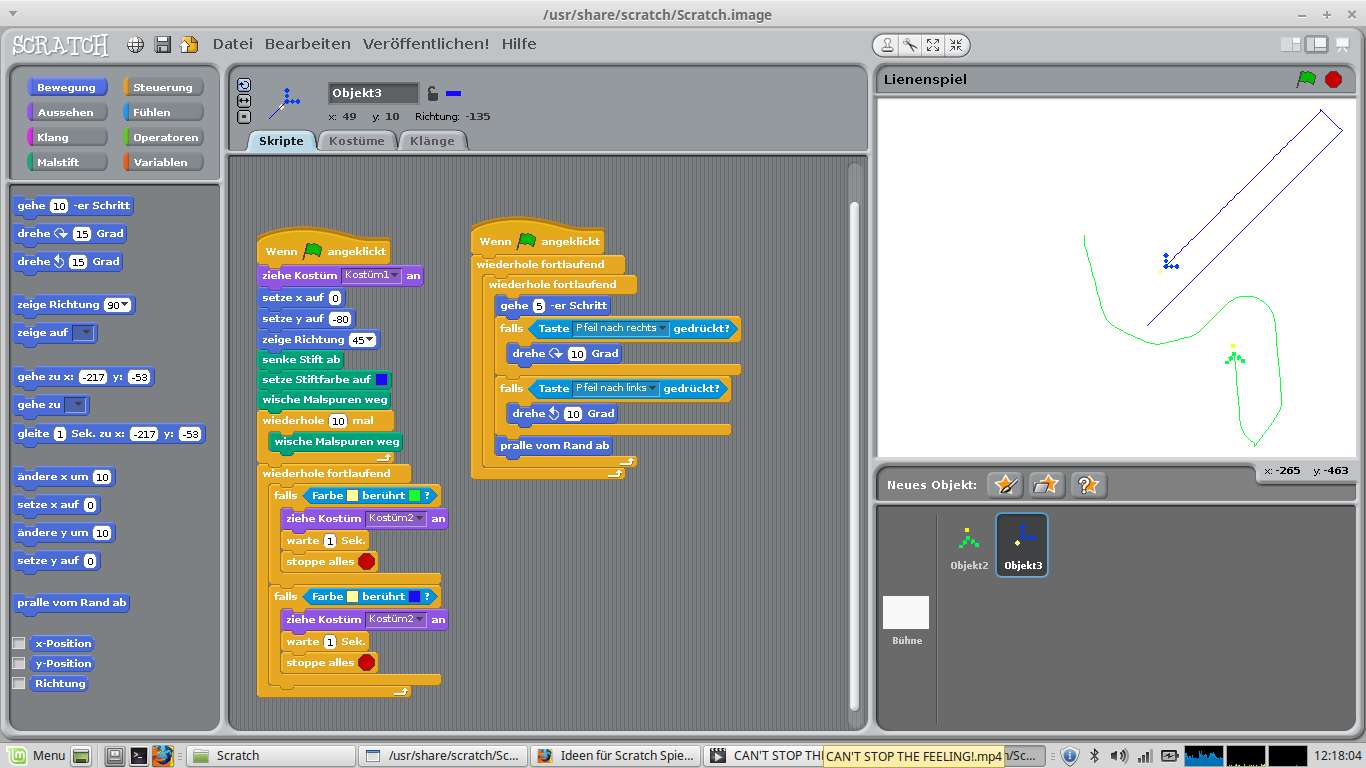Switch to the Klänge tab
Viewport: 1366px width, 768px height.
coord(432,141)
